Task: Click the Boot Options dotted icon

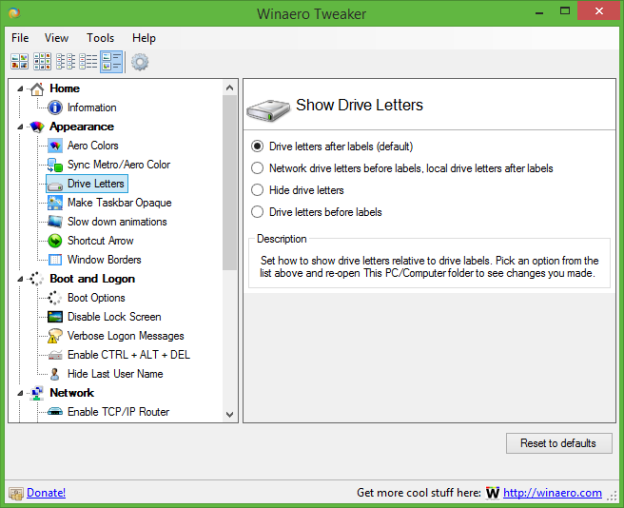Action: click(x=54, y=298)
